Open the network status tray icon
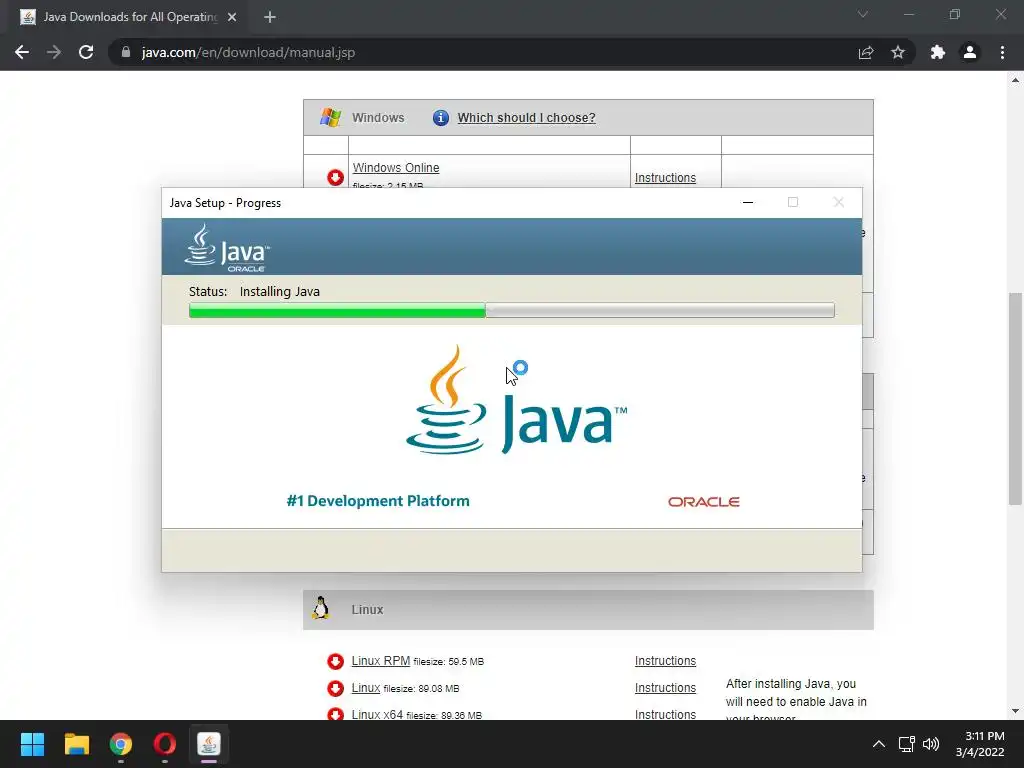The image size is (1024, 768). (906, 744)
